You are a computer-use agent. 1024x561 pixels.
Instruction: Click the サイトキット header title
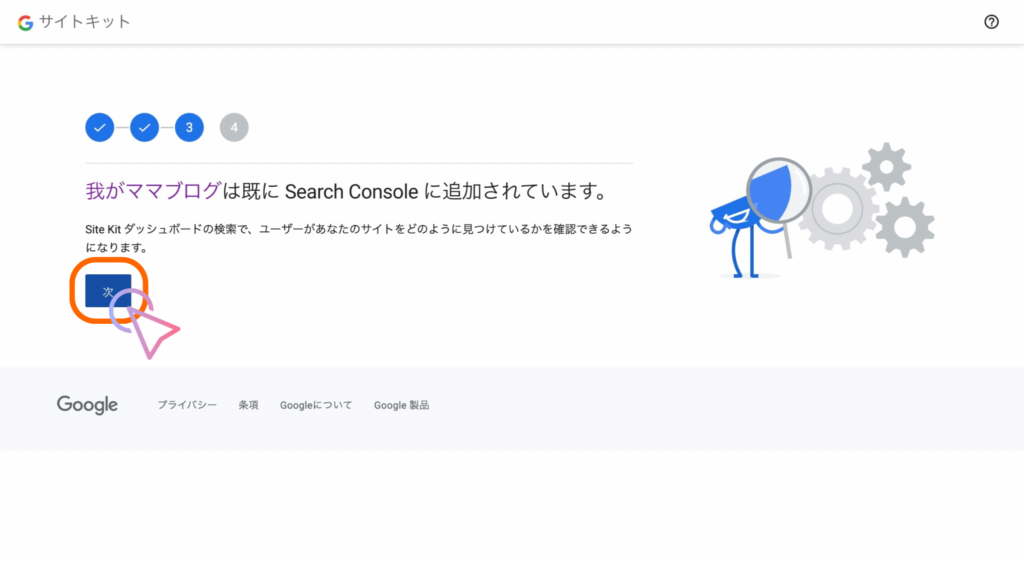click(x=85, y=22)
